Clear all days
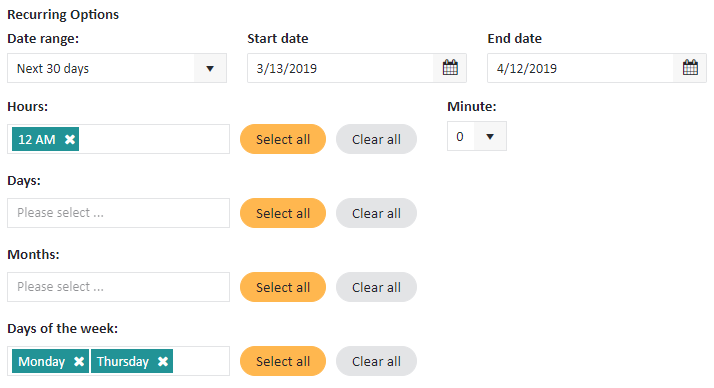 (376, 213)
